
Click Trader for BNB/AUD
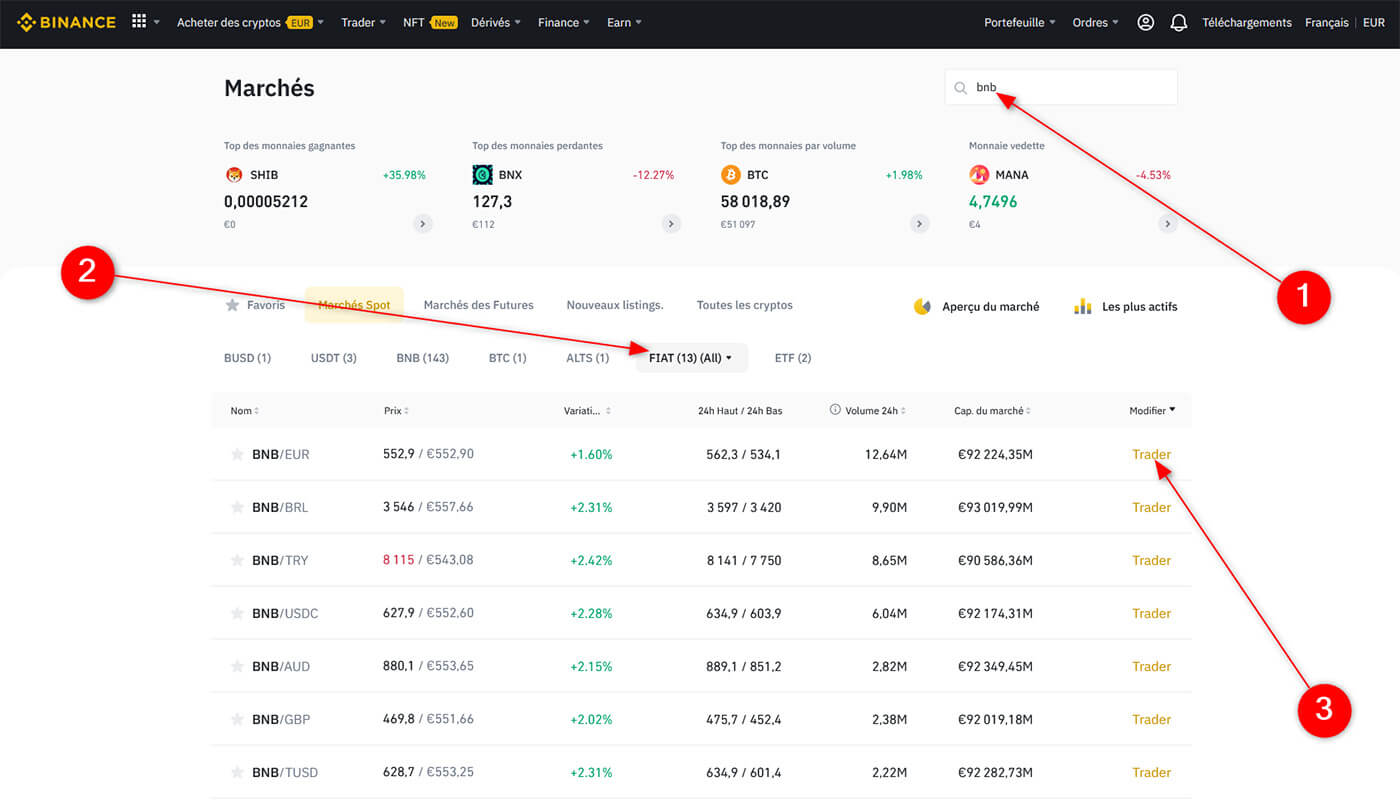coord(1151,666)
